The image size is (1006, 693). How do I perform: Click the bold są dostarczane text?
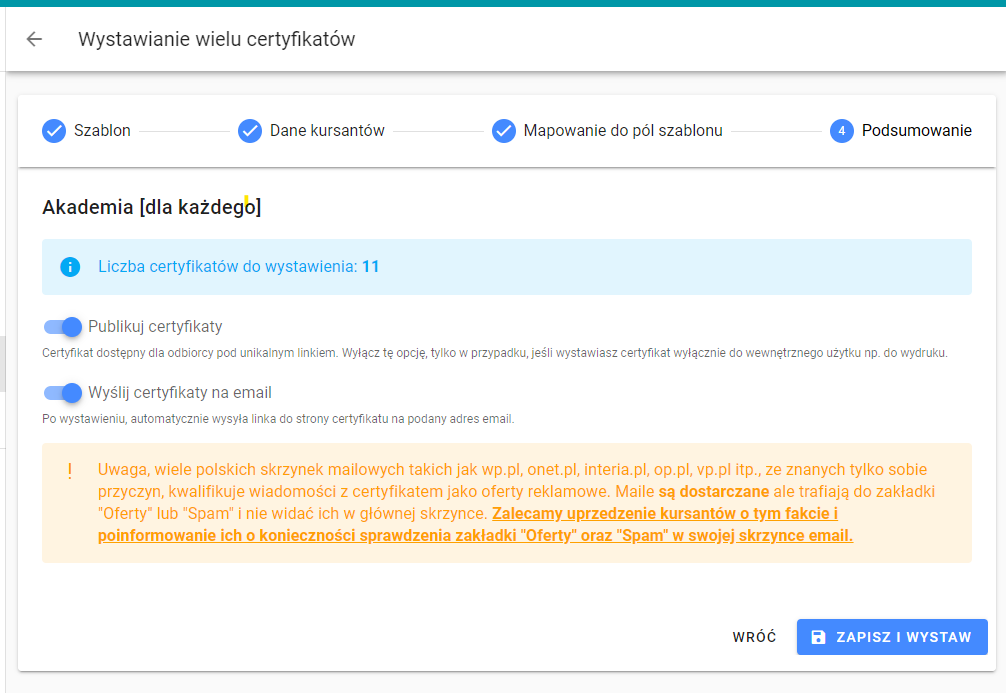tap(714, 492)
